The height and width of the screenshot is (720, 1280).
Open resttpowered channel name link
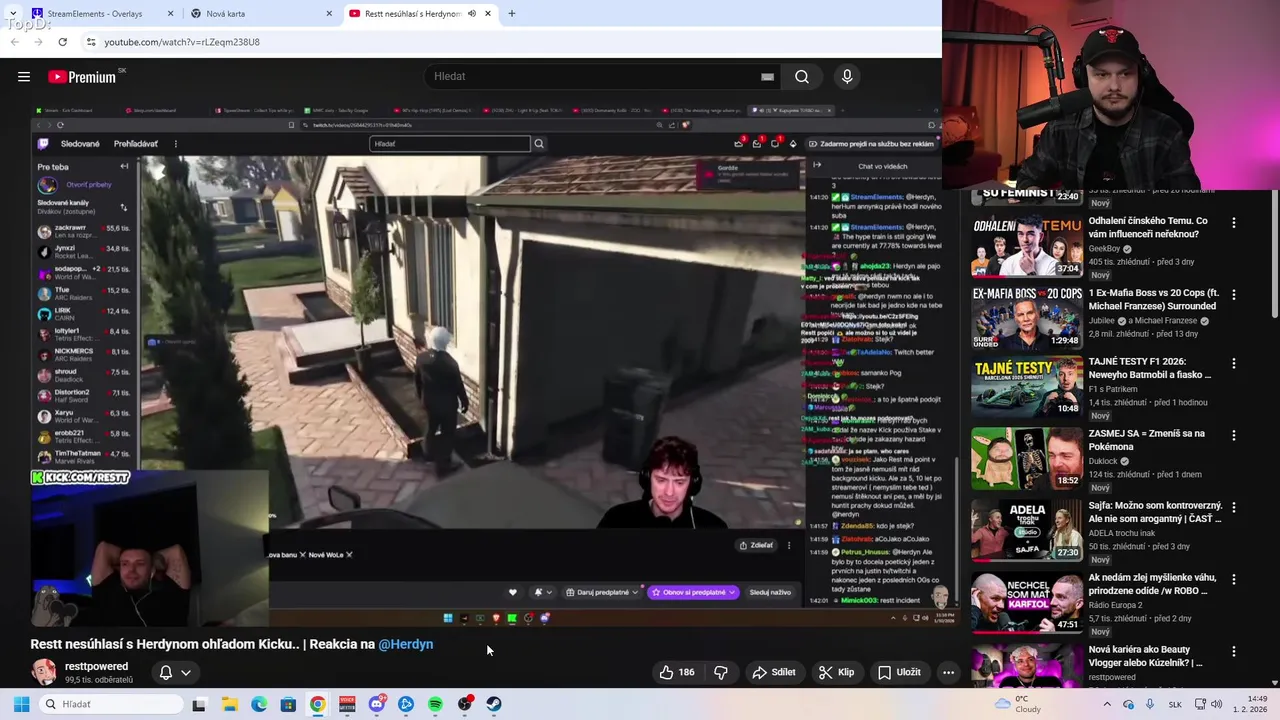96,666
